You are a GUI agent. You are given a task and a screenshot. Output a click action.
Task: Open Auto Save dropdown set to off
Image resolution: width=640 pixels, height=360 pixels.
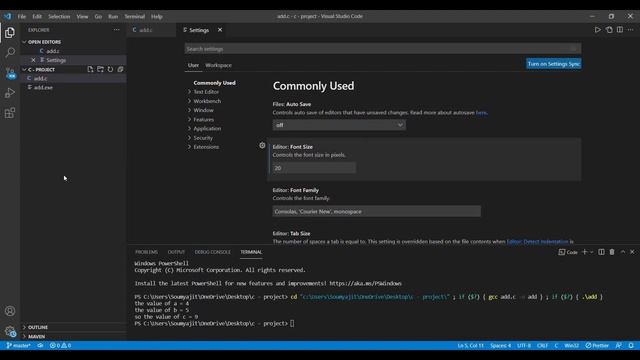(339, 125)
